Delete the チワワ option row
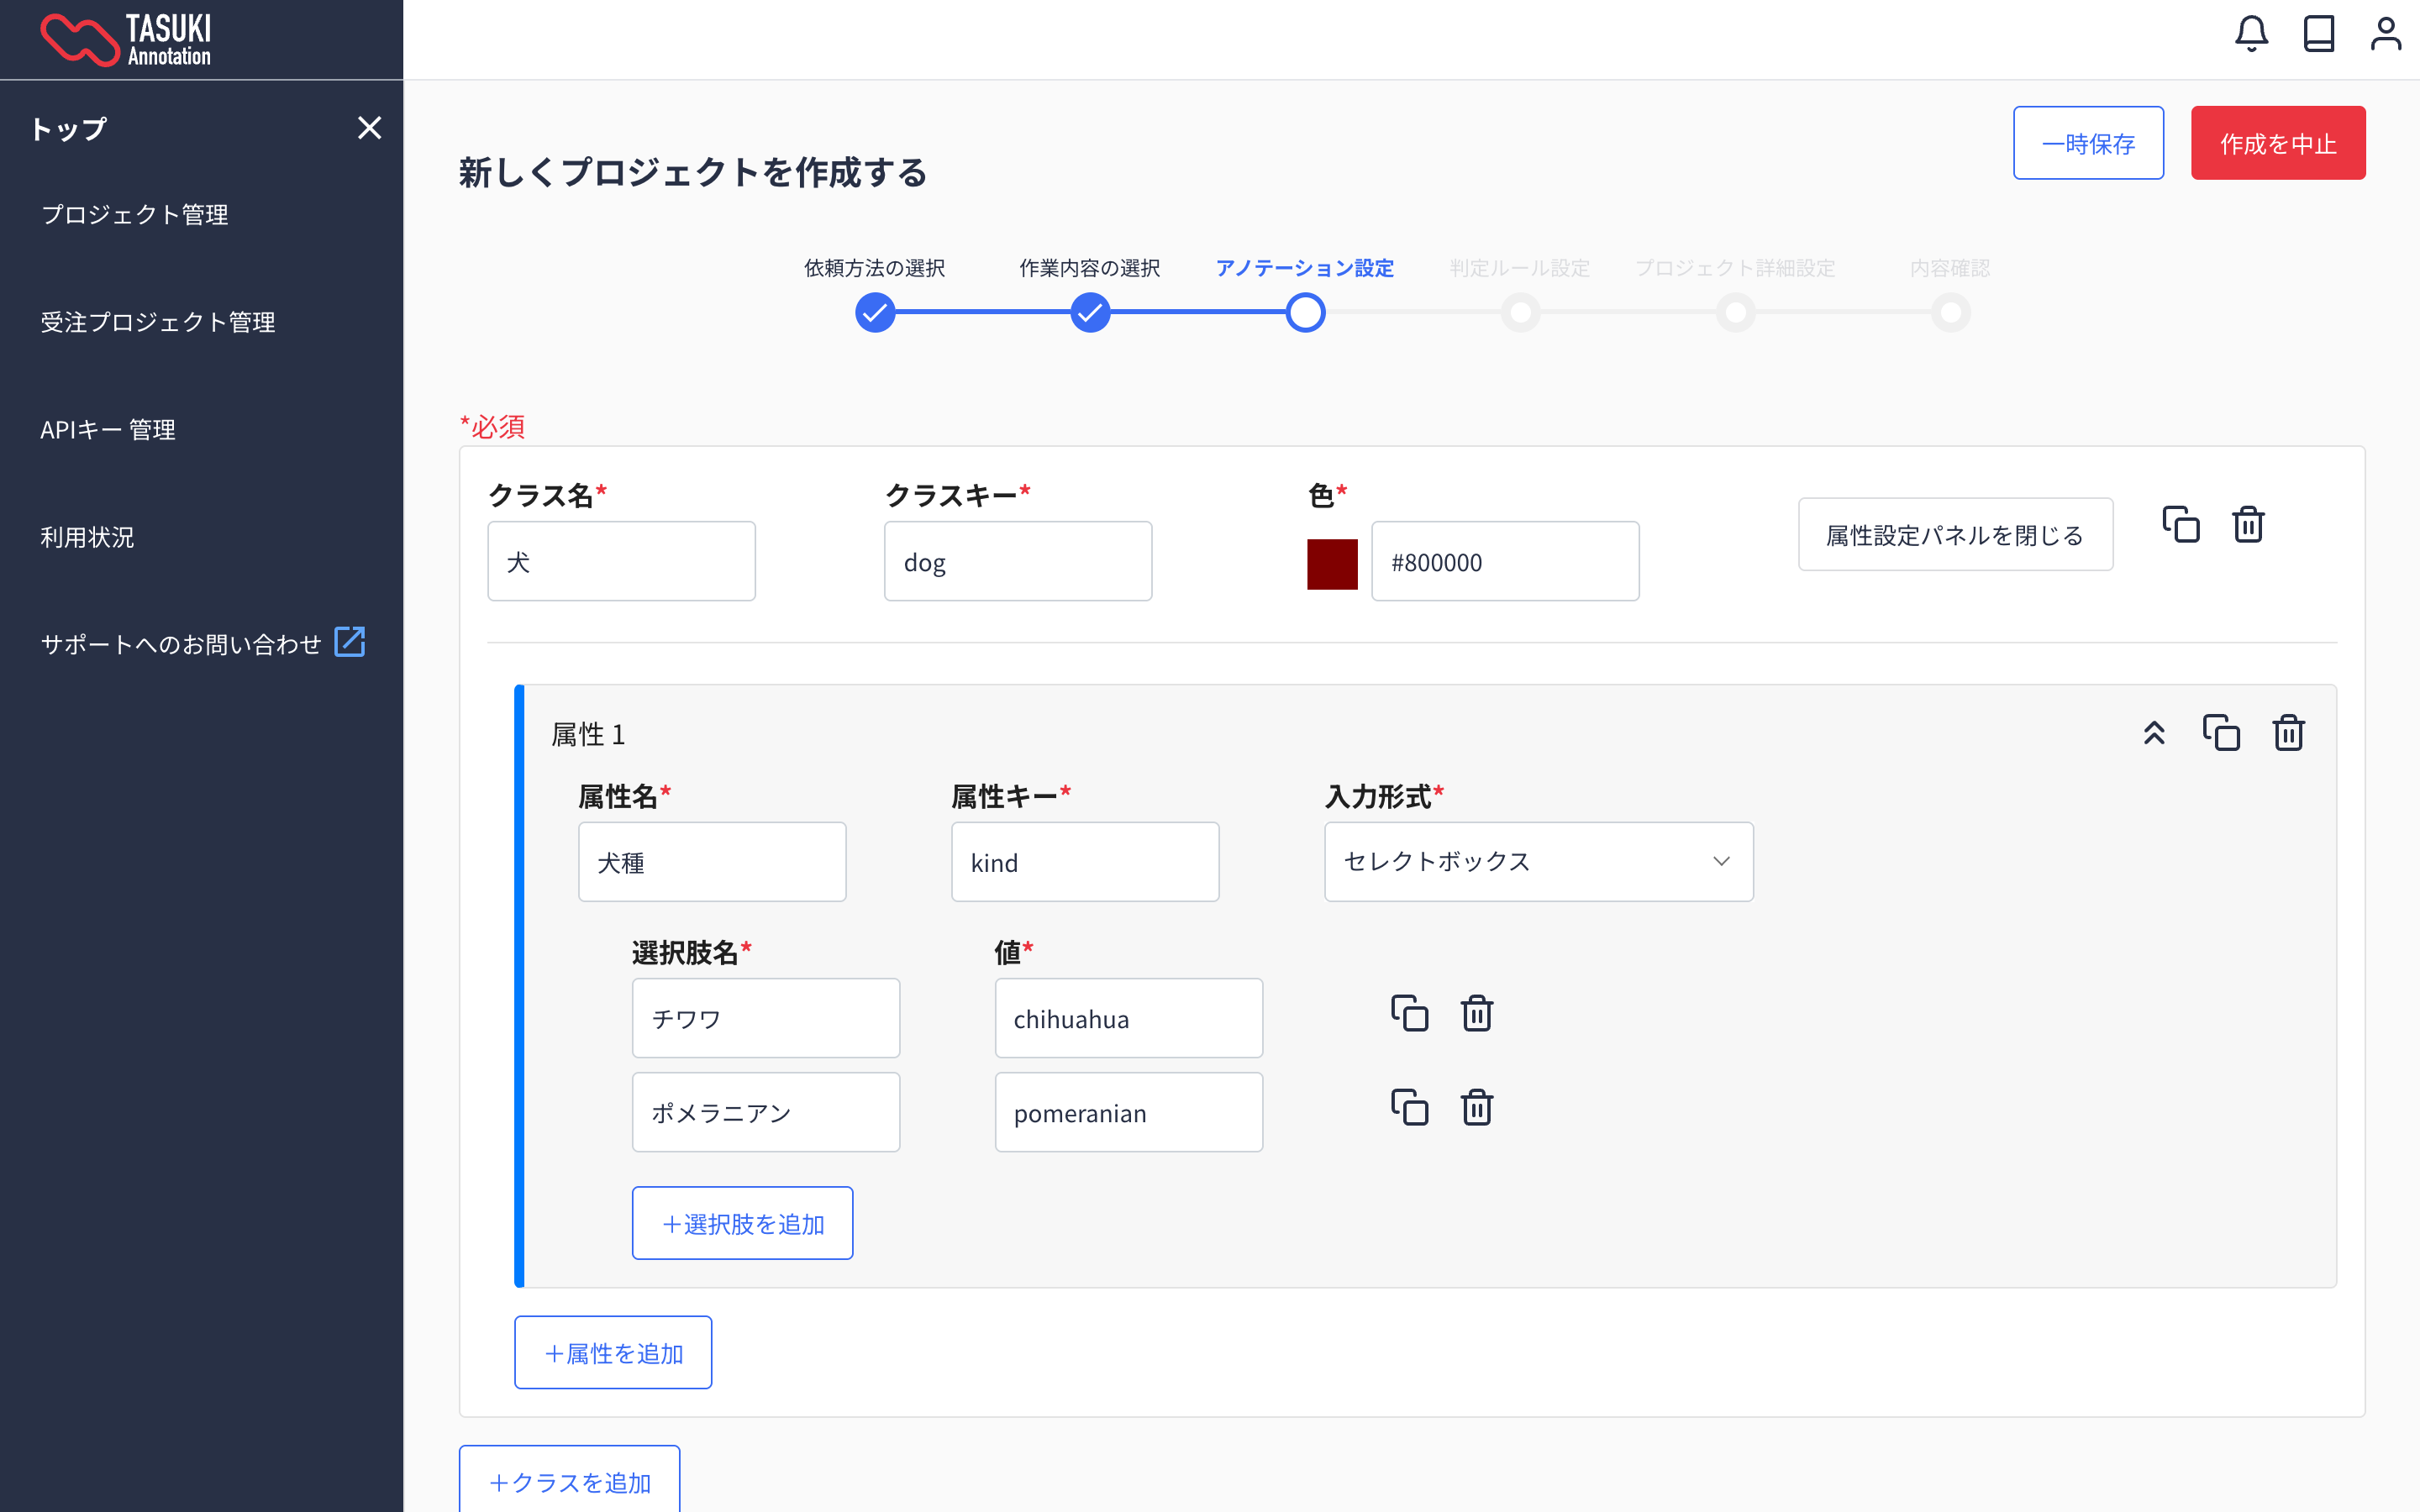This screenshot has width=2420, height=1512. click(1476, 1013)
